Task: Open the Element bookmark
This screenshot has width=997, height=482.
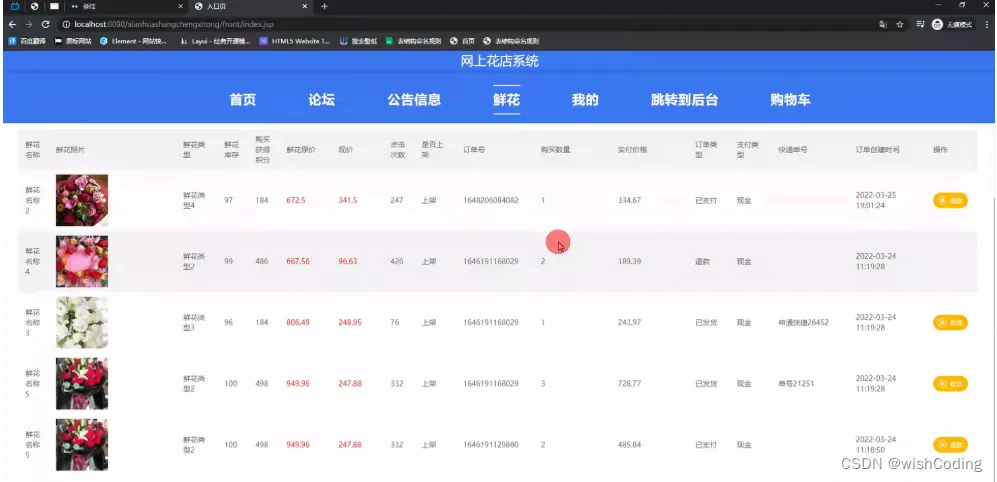Action: point(134,41)
